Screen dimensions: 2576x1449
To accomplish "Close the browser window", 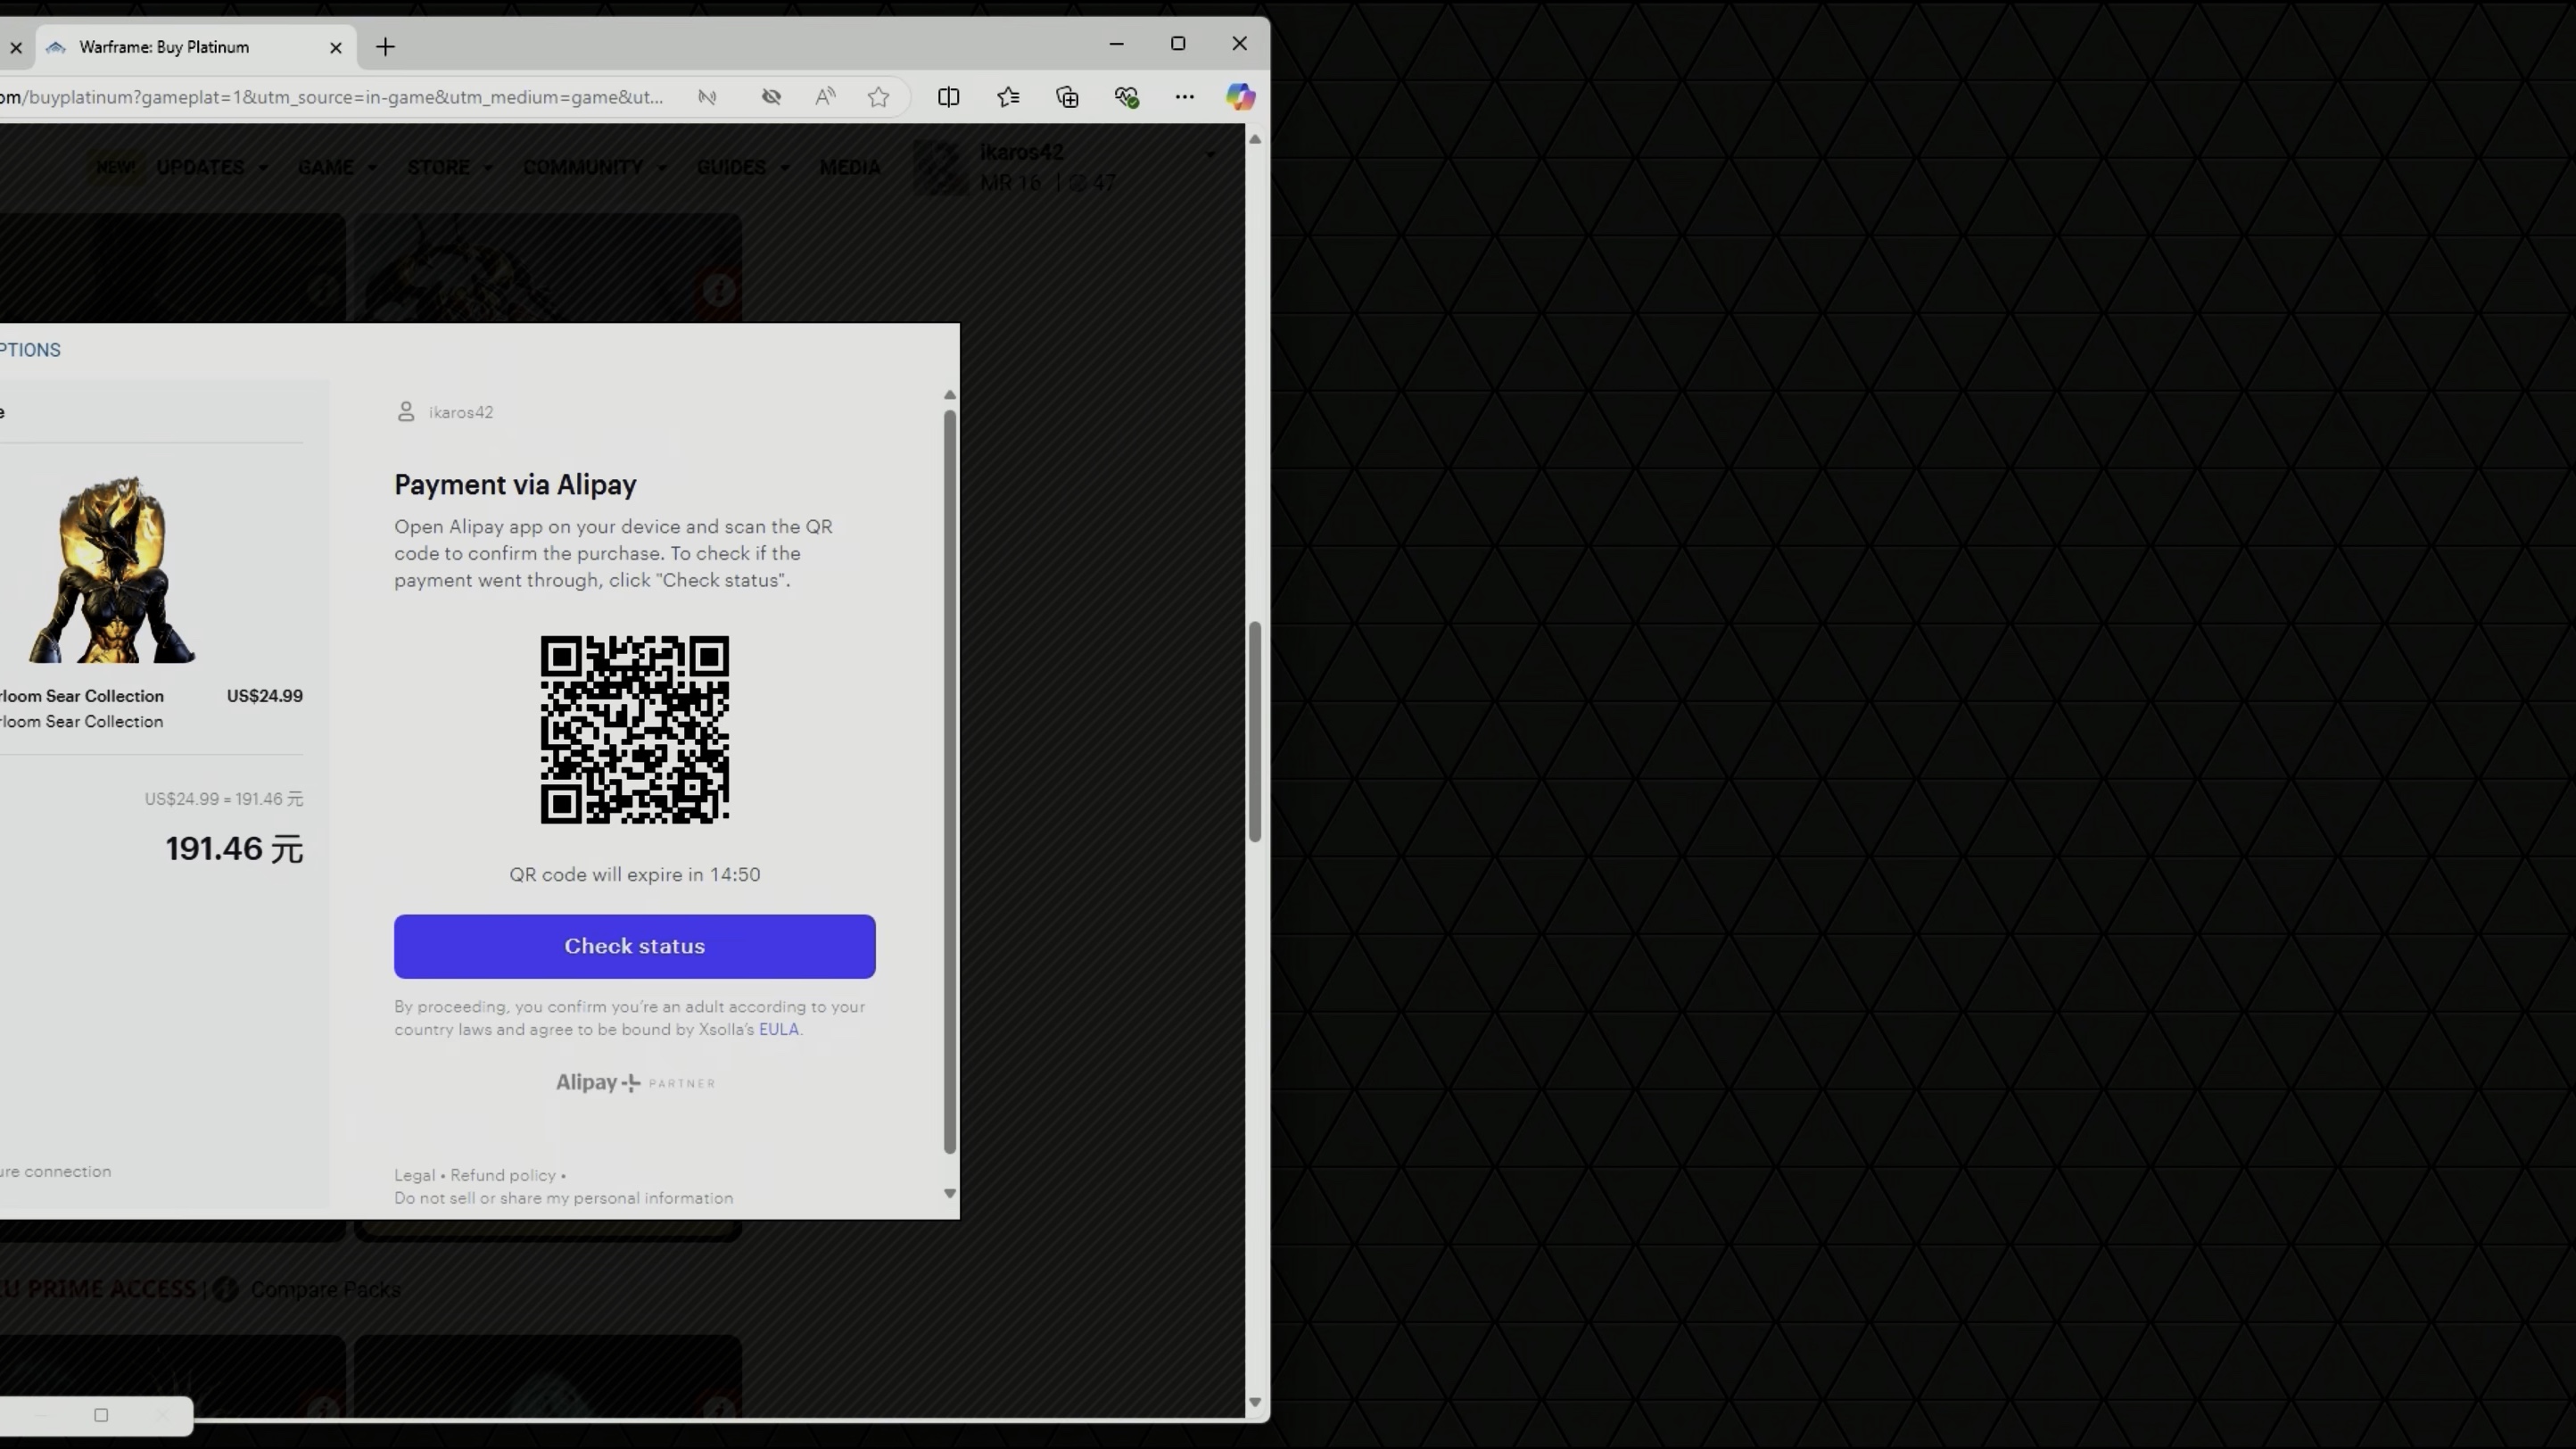I will tap(1239, 44).
